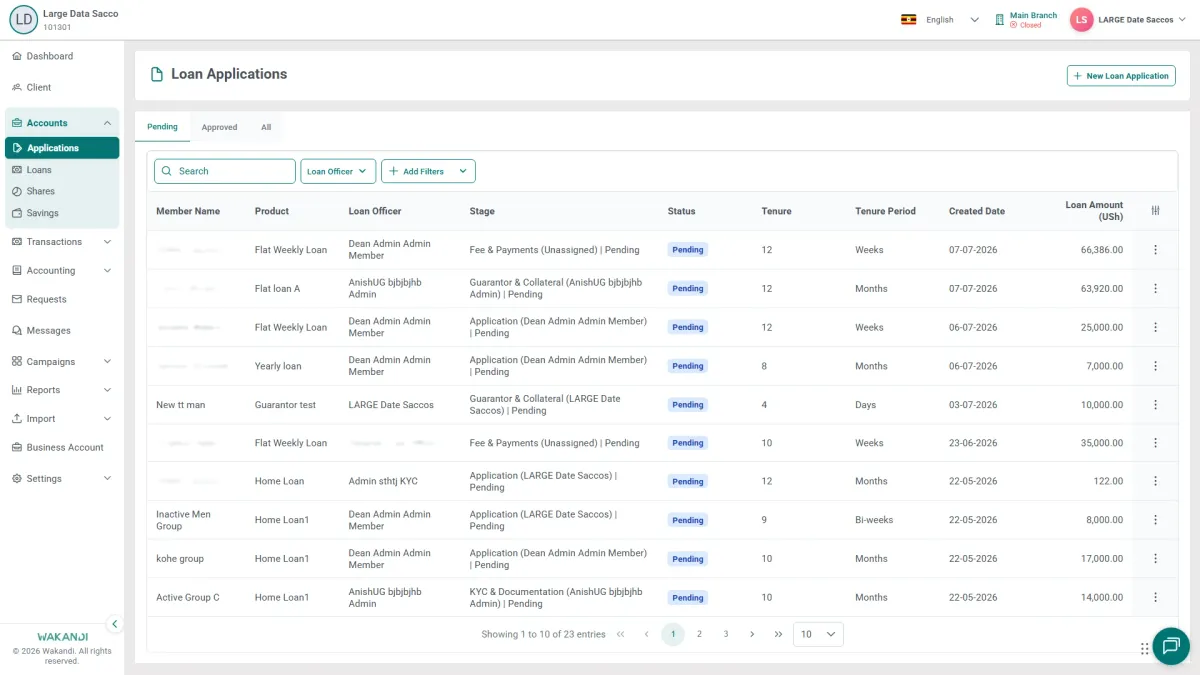
Task: Switch to the Approved tab
Action: tap(219, 127)
